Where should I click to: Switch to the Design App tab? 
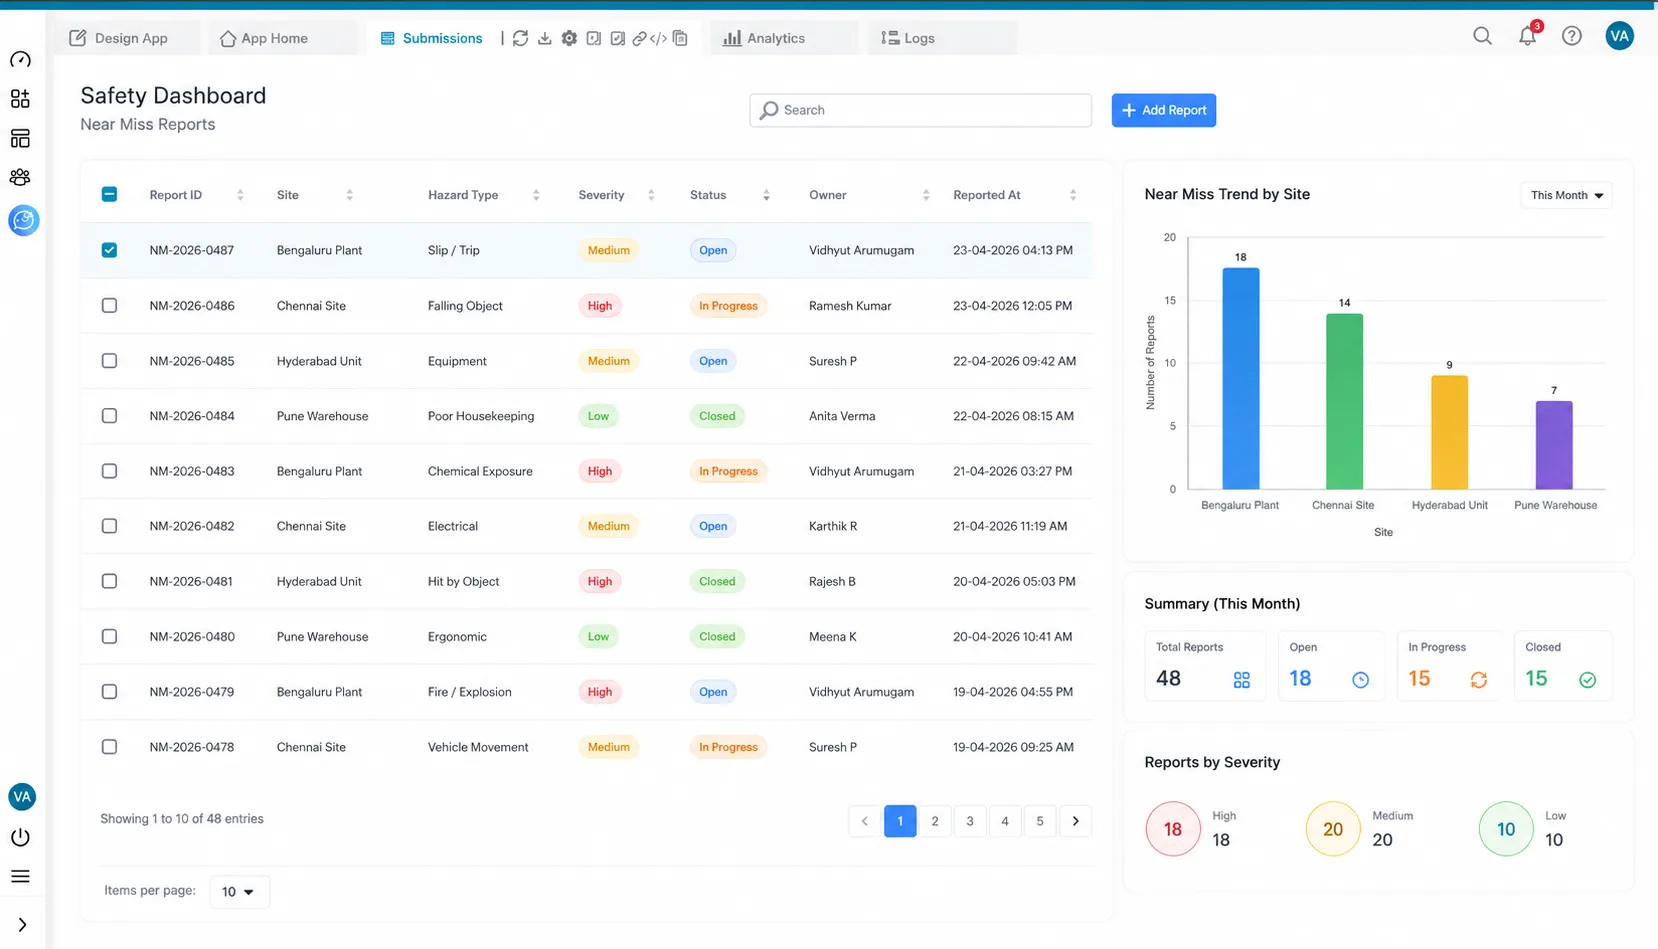pyautogui.click(x=127, y=38)
